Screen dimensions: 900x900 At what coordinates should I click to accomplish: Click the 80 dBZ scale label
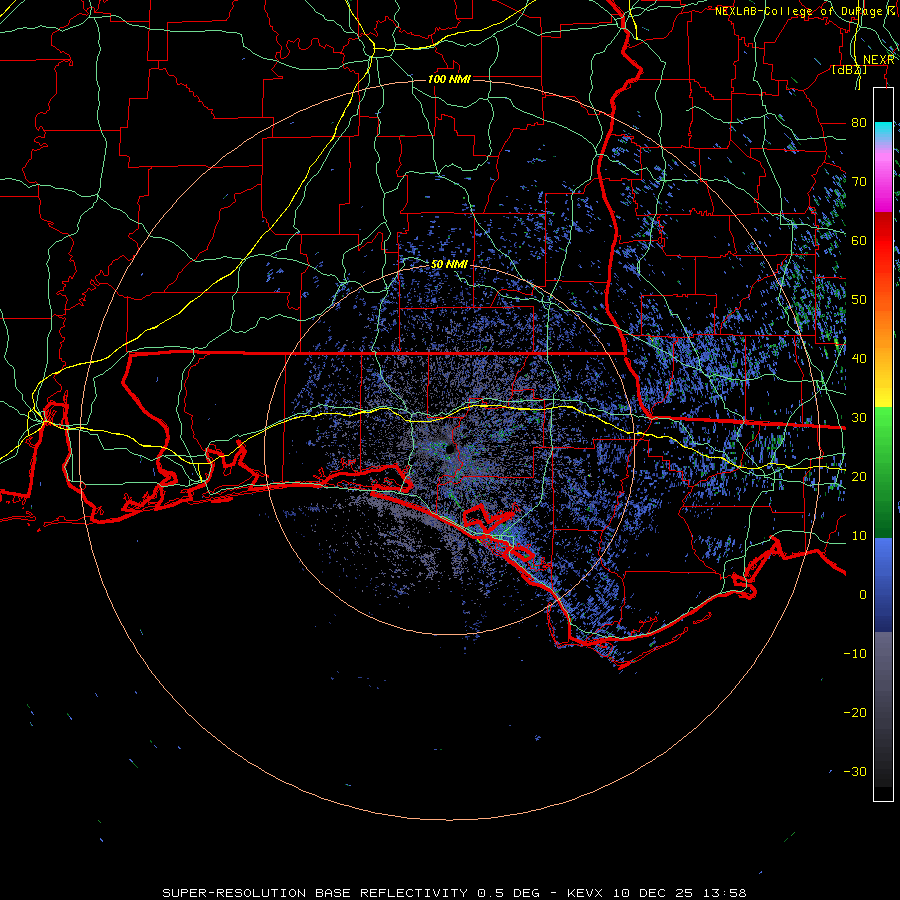click(x=859, y=123)
